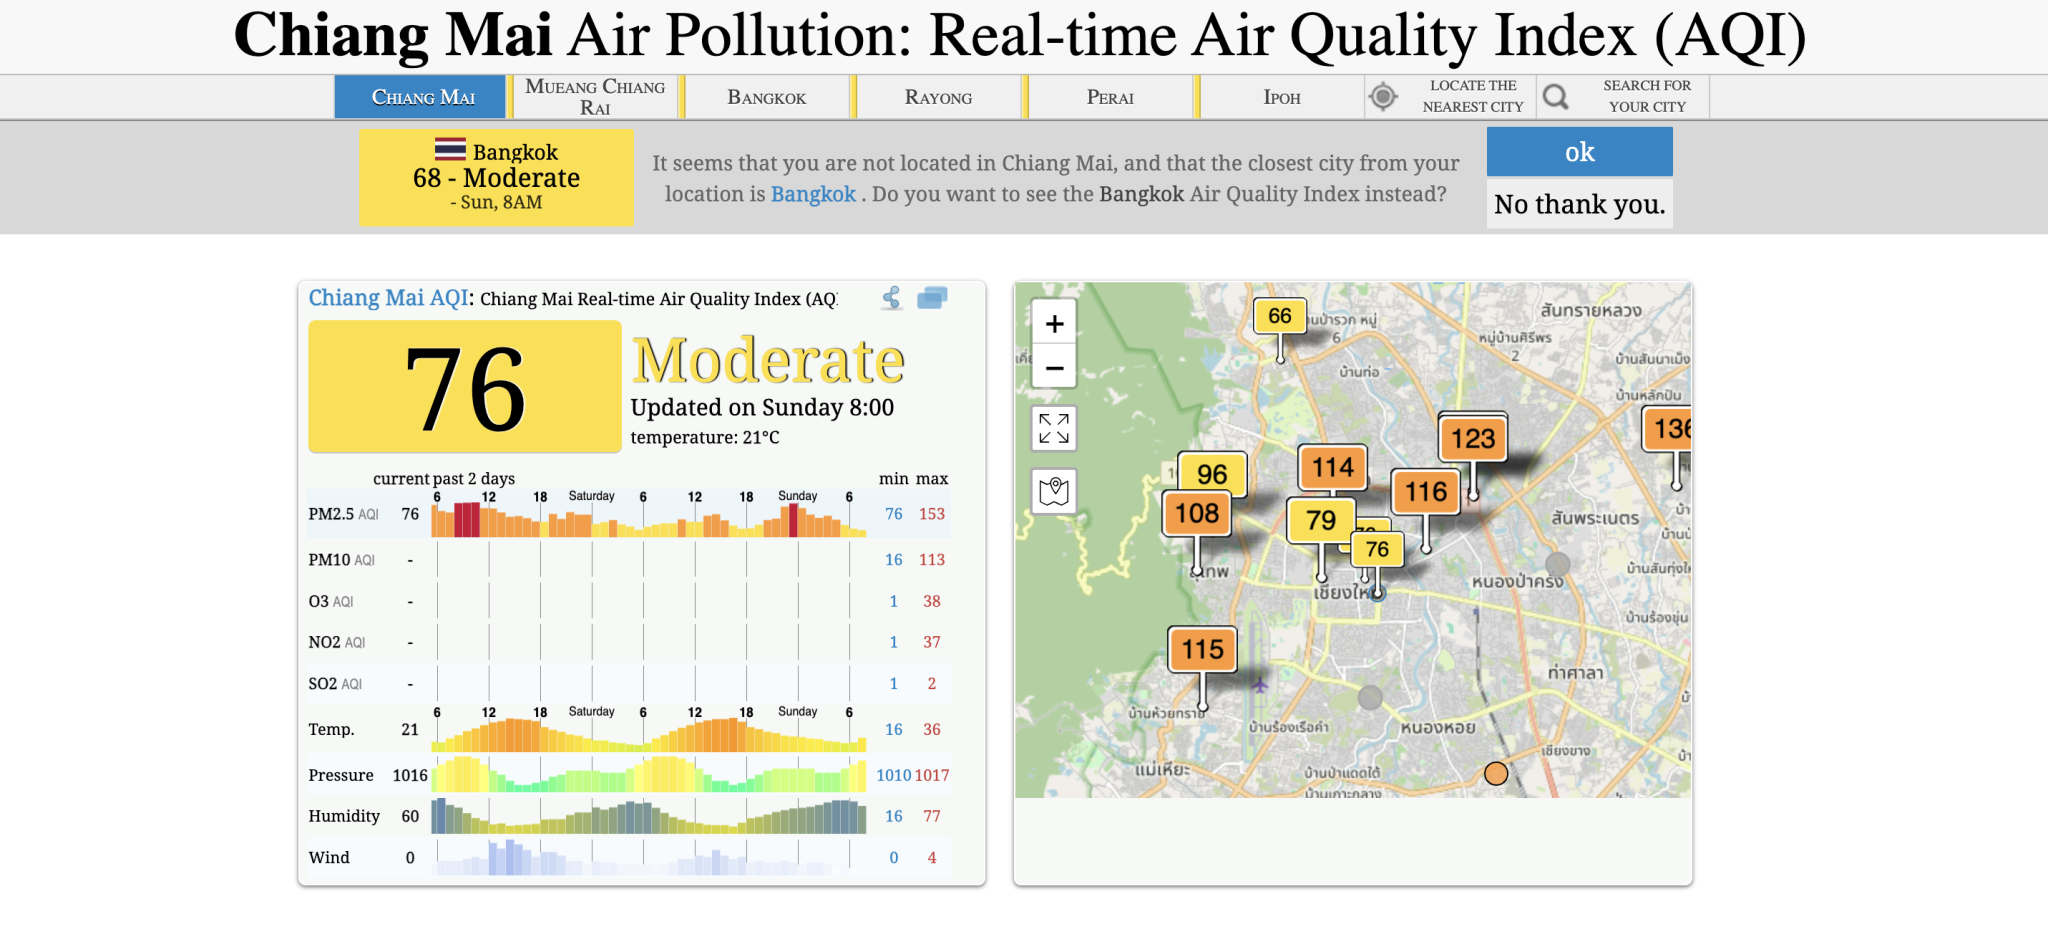Click the locate nearest city target icon
Image resolution: width=2048 pixels, height=947 pixels.
[1383, 97]
